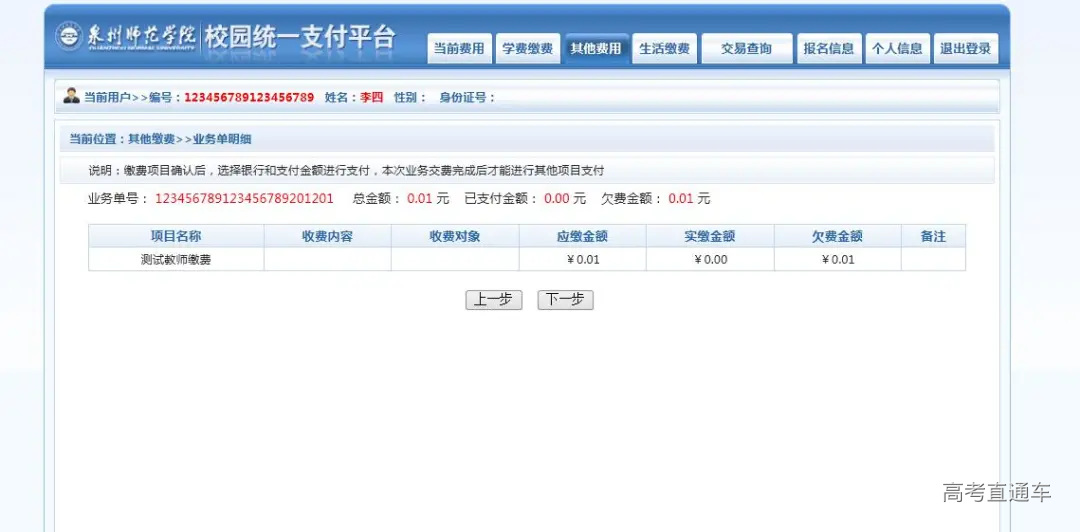Click 退出登录 to log out
The width and height of the screenshot is (1080, 532).
(x=966, y=49)
